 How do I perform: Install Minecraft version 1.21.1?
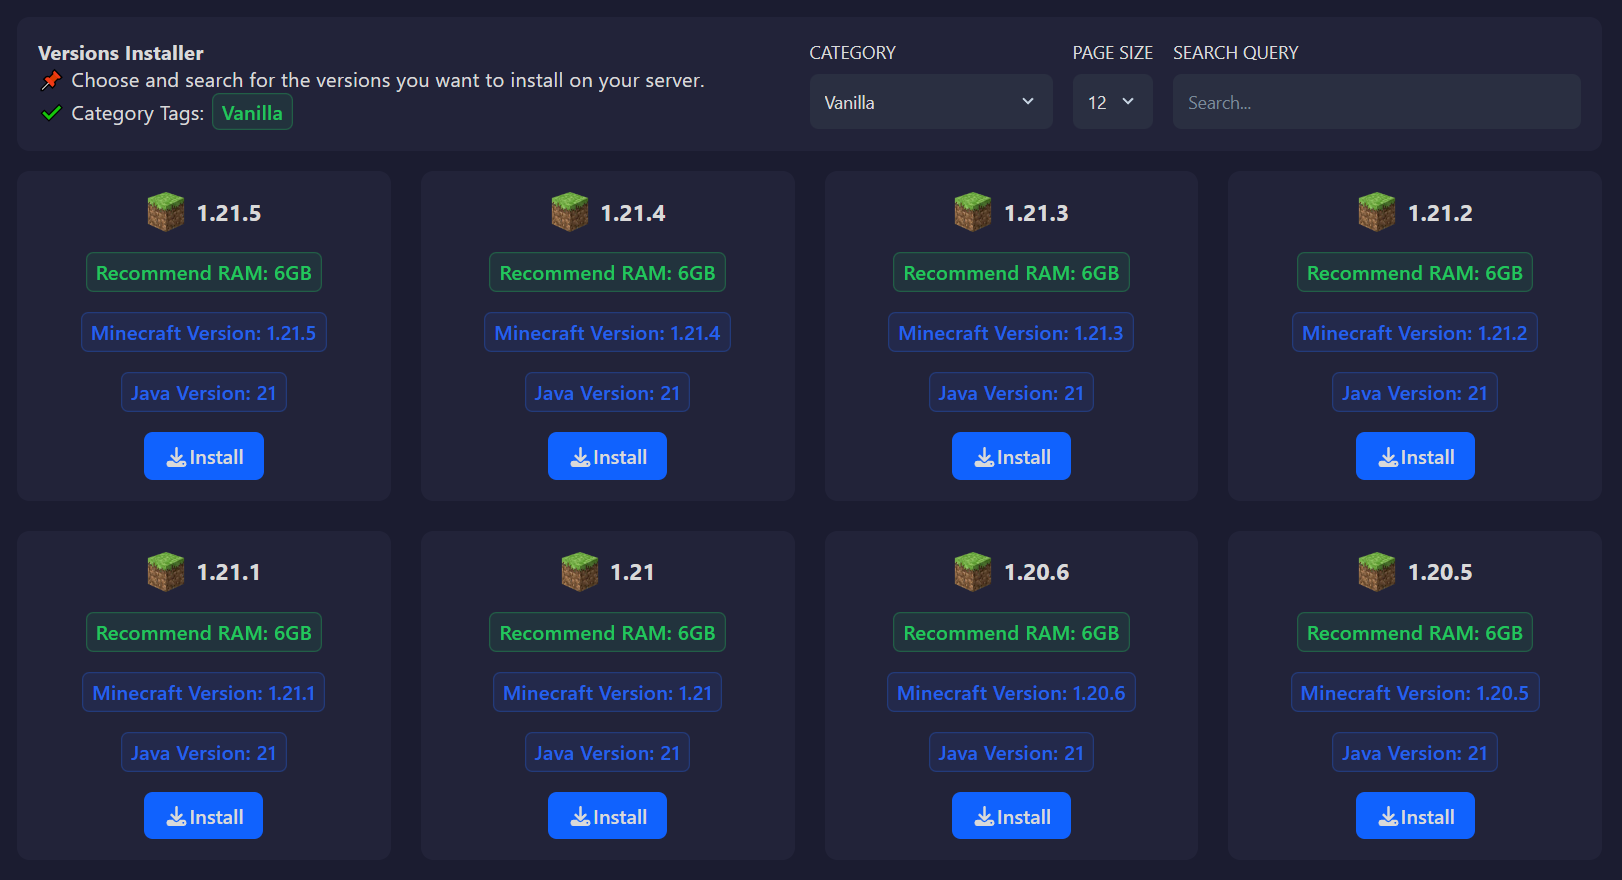(204, 816)
